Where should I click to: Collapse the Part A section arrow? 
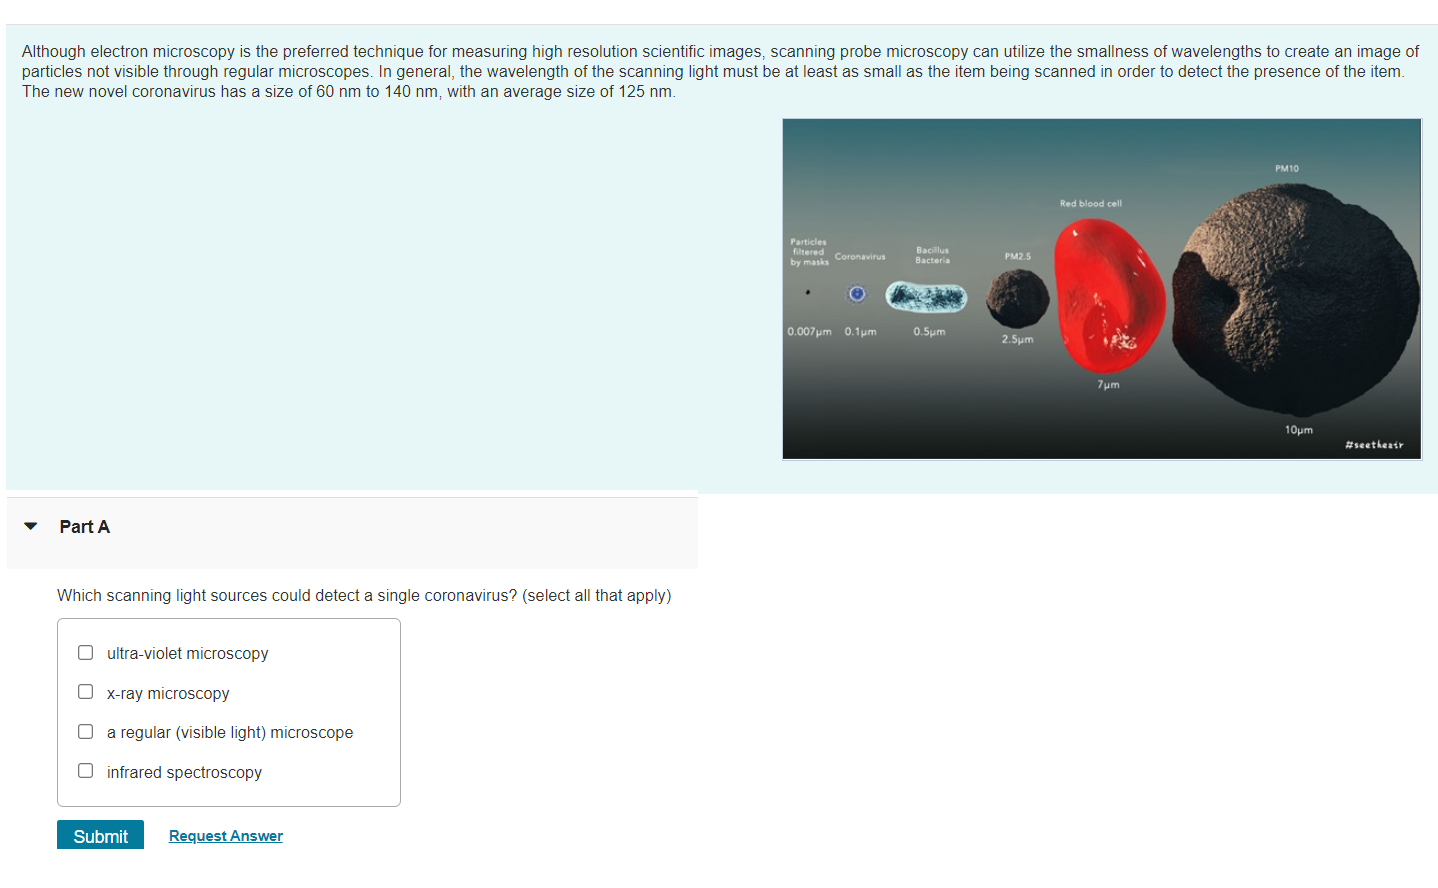tap(31, 526)
